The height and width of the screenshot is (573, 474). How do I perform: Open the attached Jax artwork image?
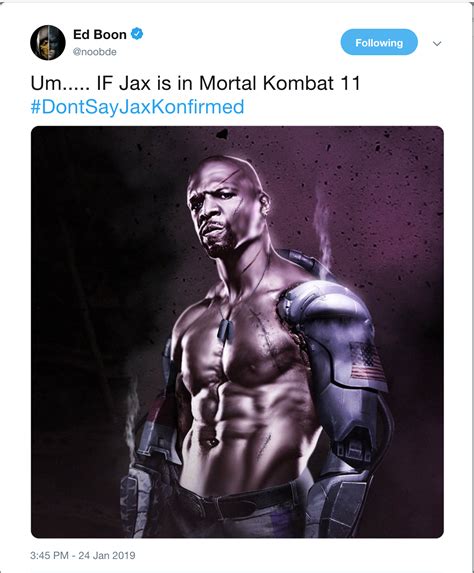pyautogui.click(x=237, y=332)
